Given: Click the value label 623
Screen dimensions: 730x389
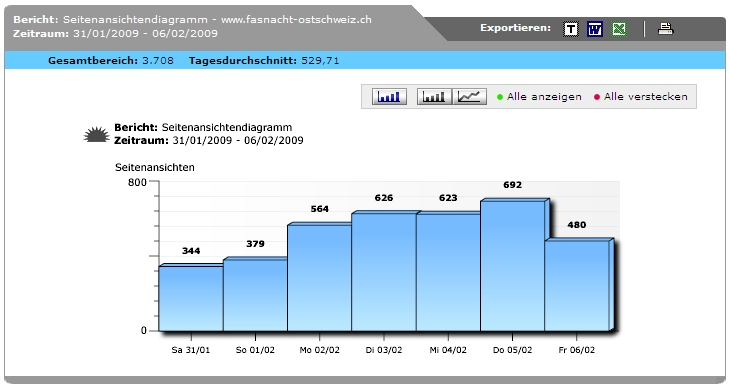Looking at the screenshot, I should 448,198.
